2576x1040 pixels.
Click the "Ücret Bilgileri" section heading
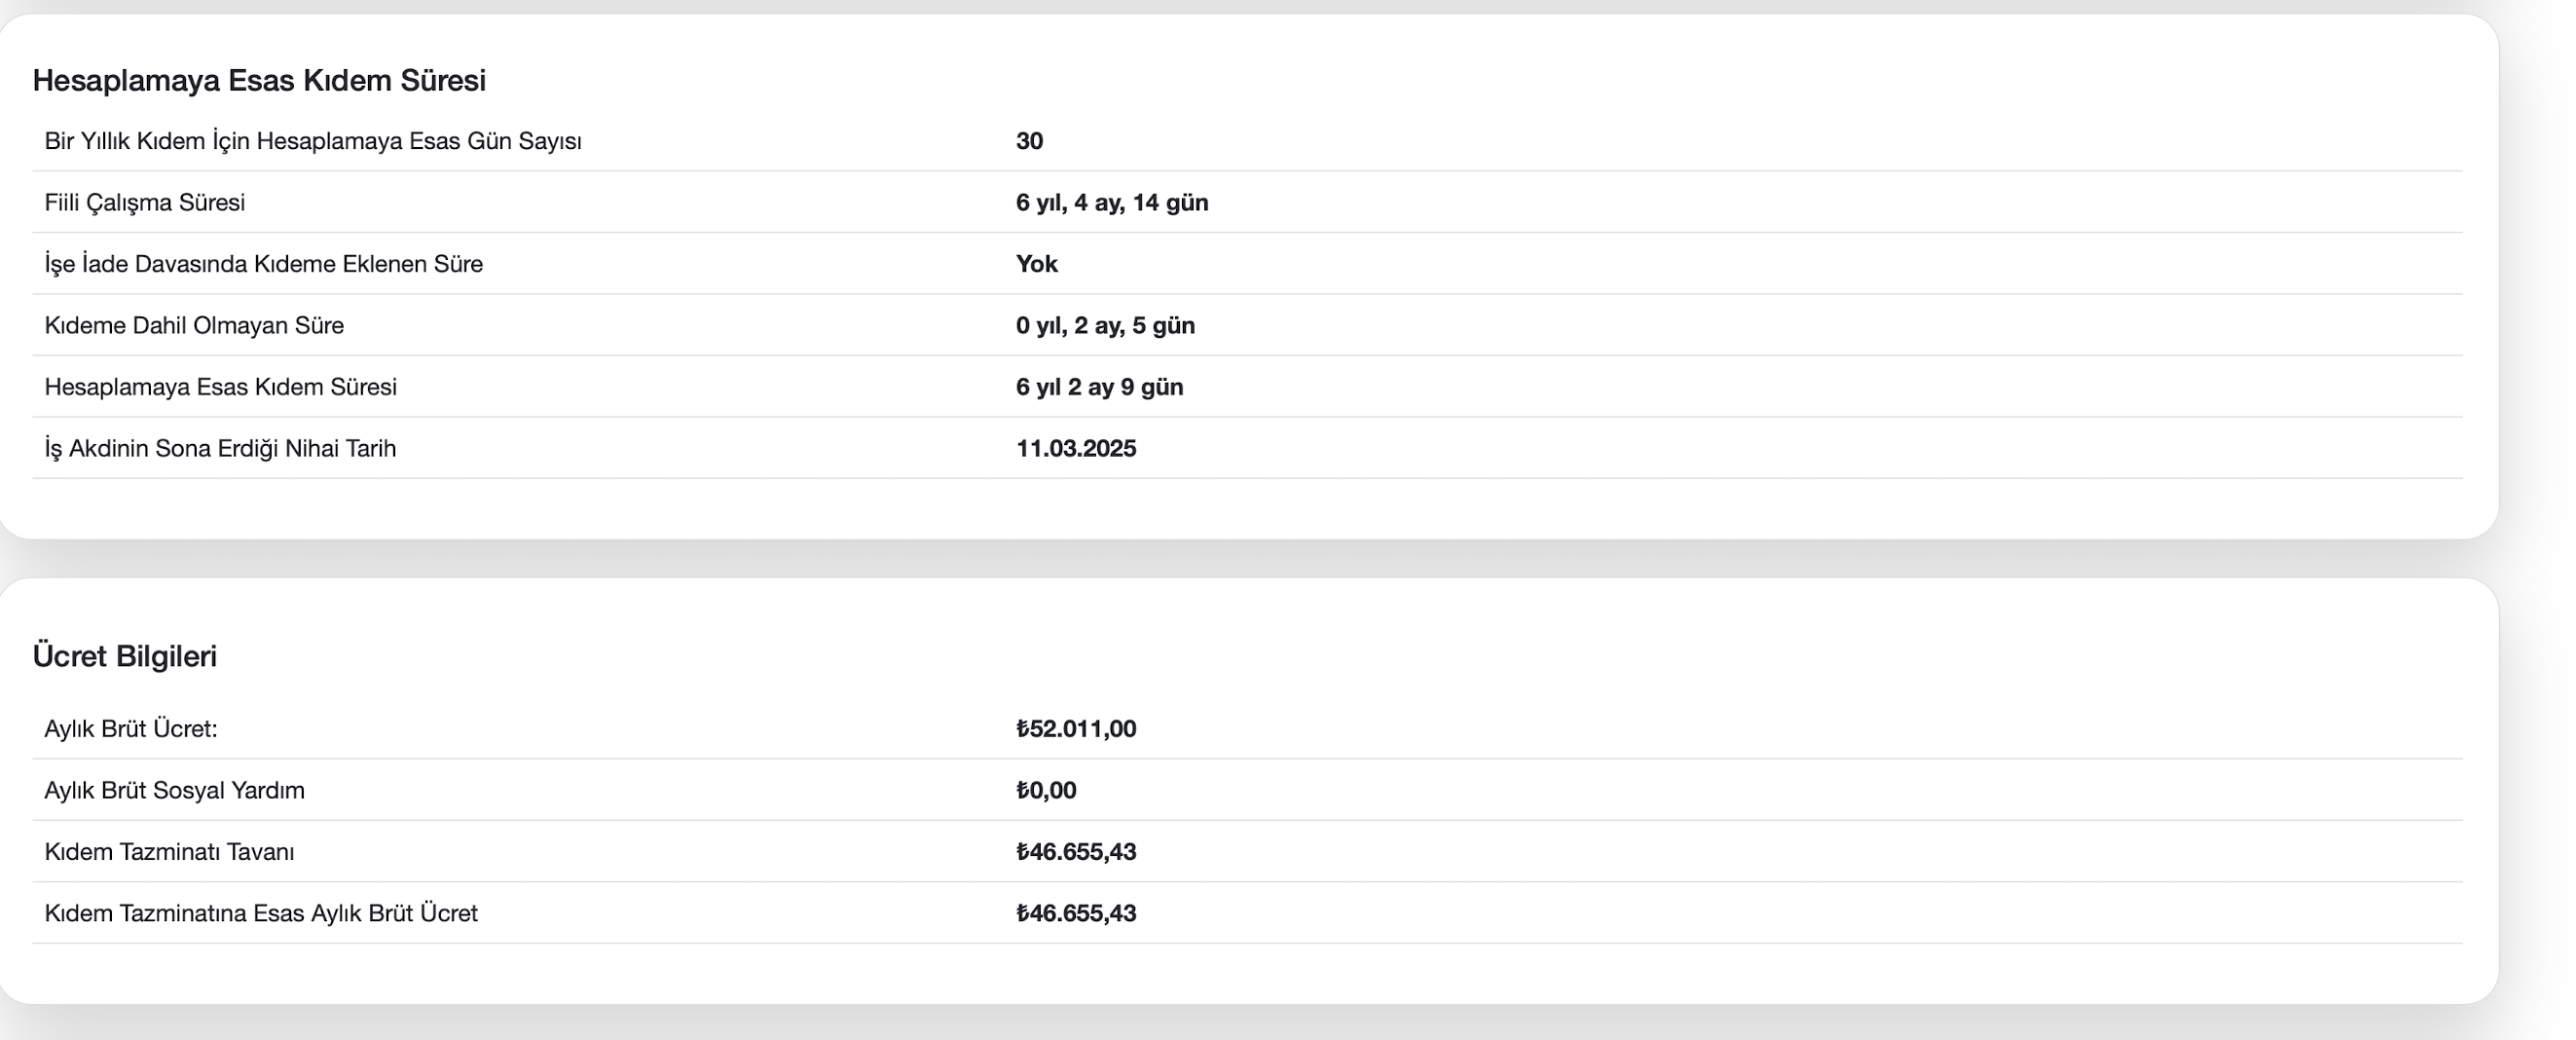(x=125, y=656)
